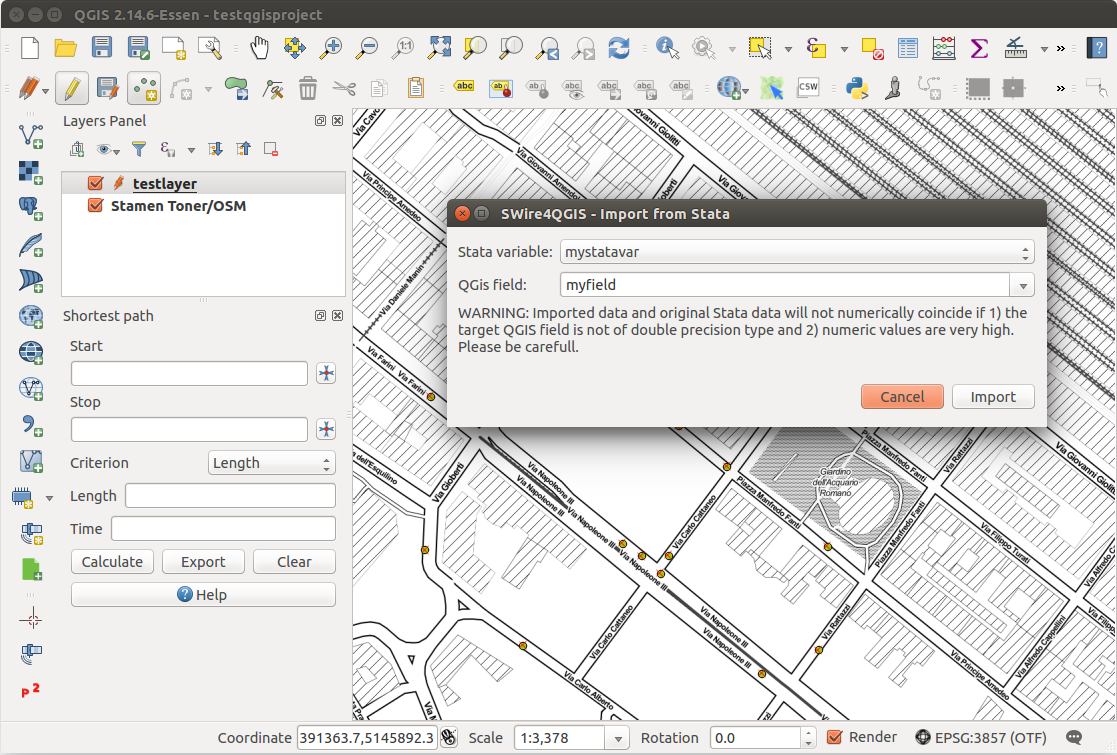Pick Stop point on map

click(x=326, y=429)
